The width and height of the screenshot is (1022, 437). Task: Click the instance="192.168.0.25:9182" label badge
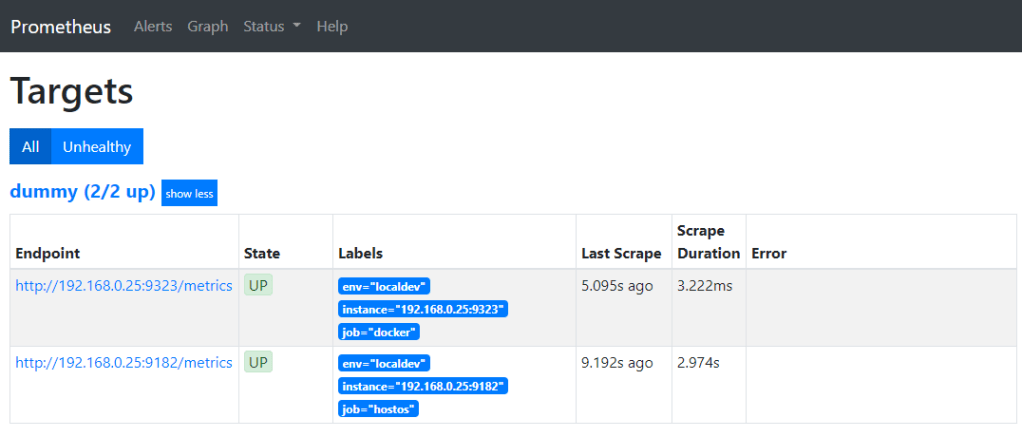423,386
